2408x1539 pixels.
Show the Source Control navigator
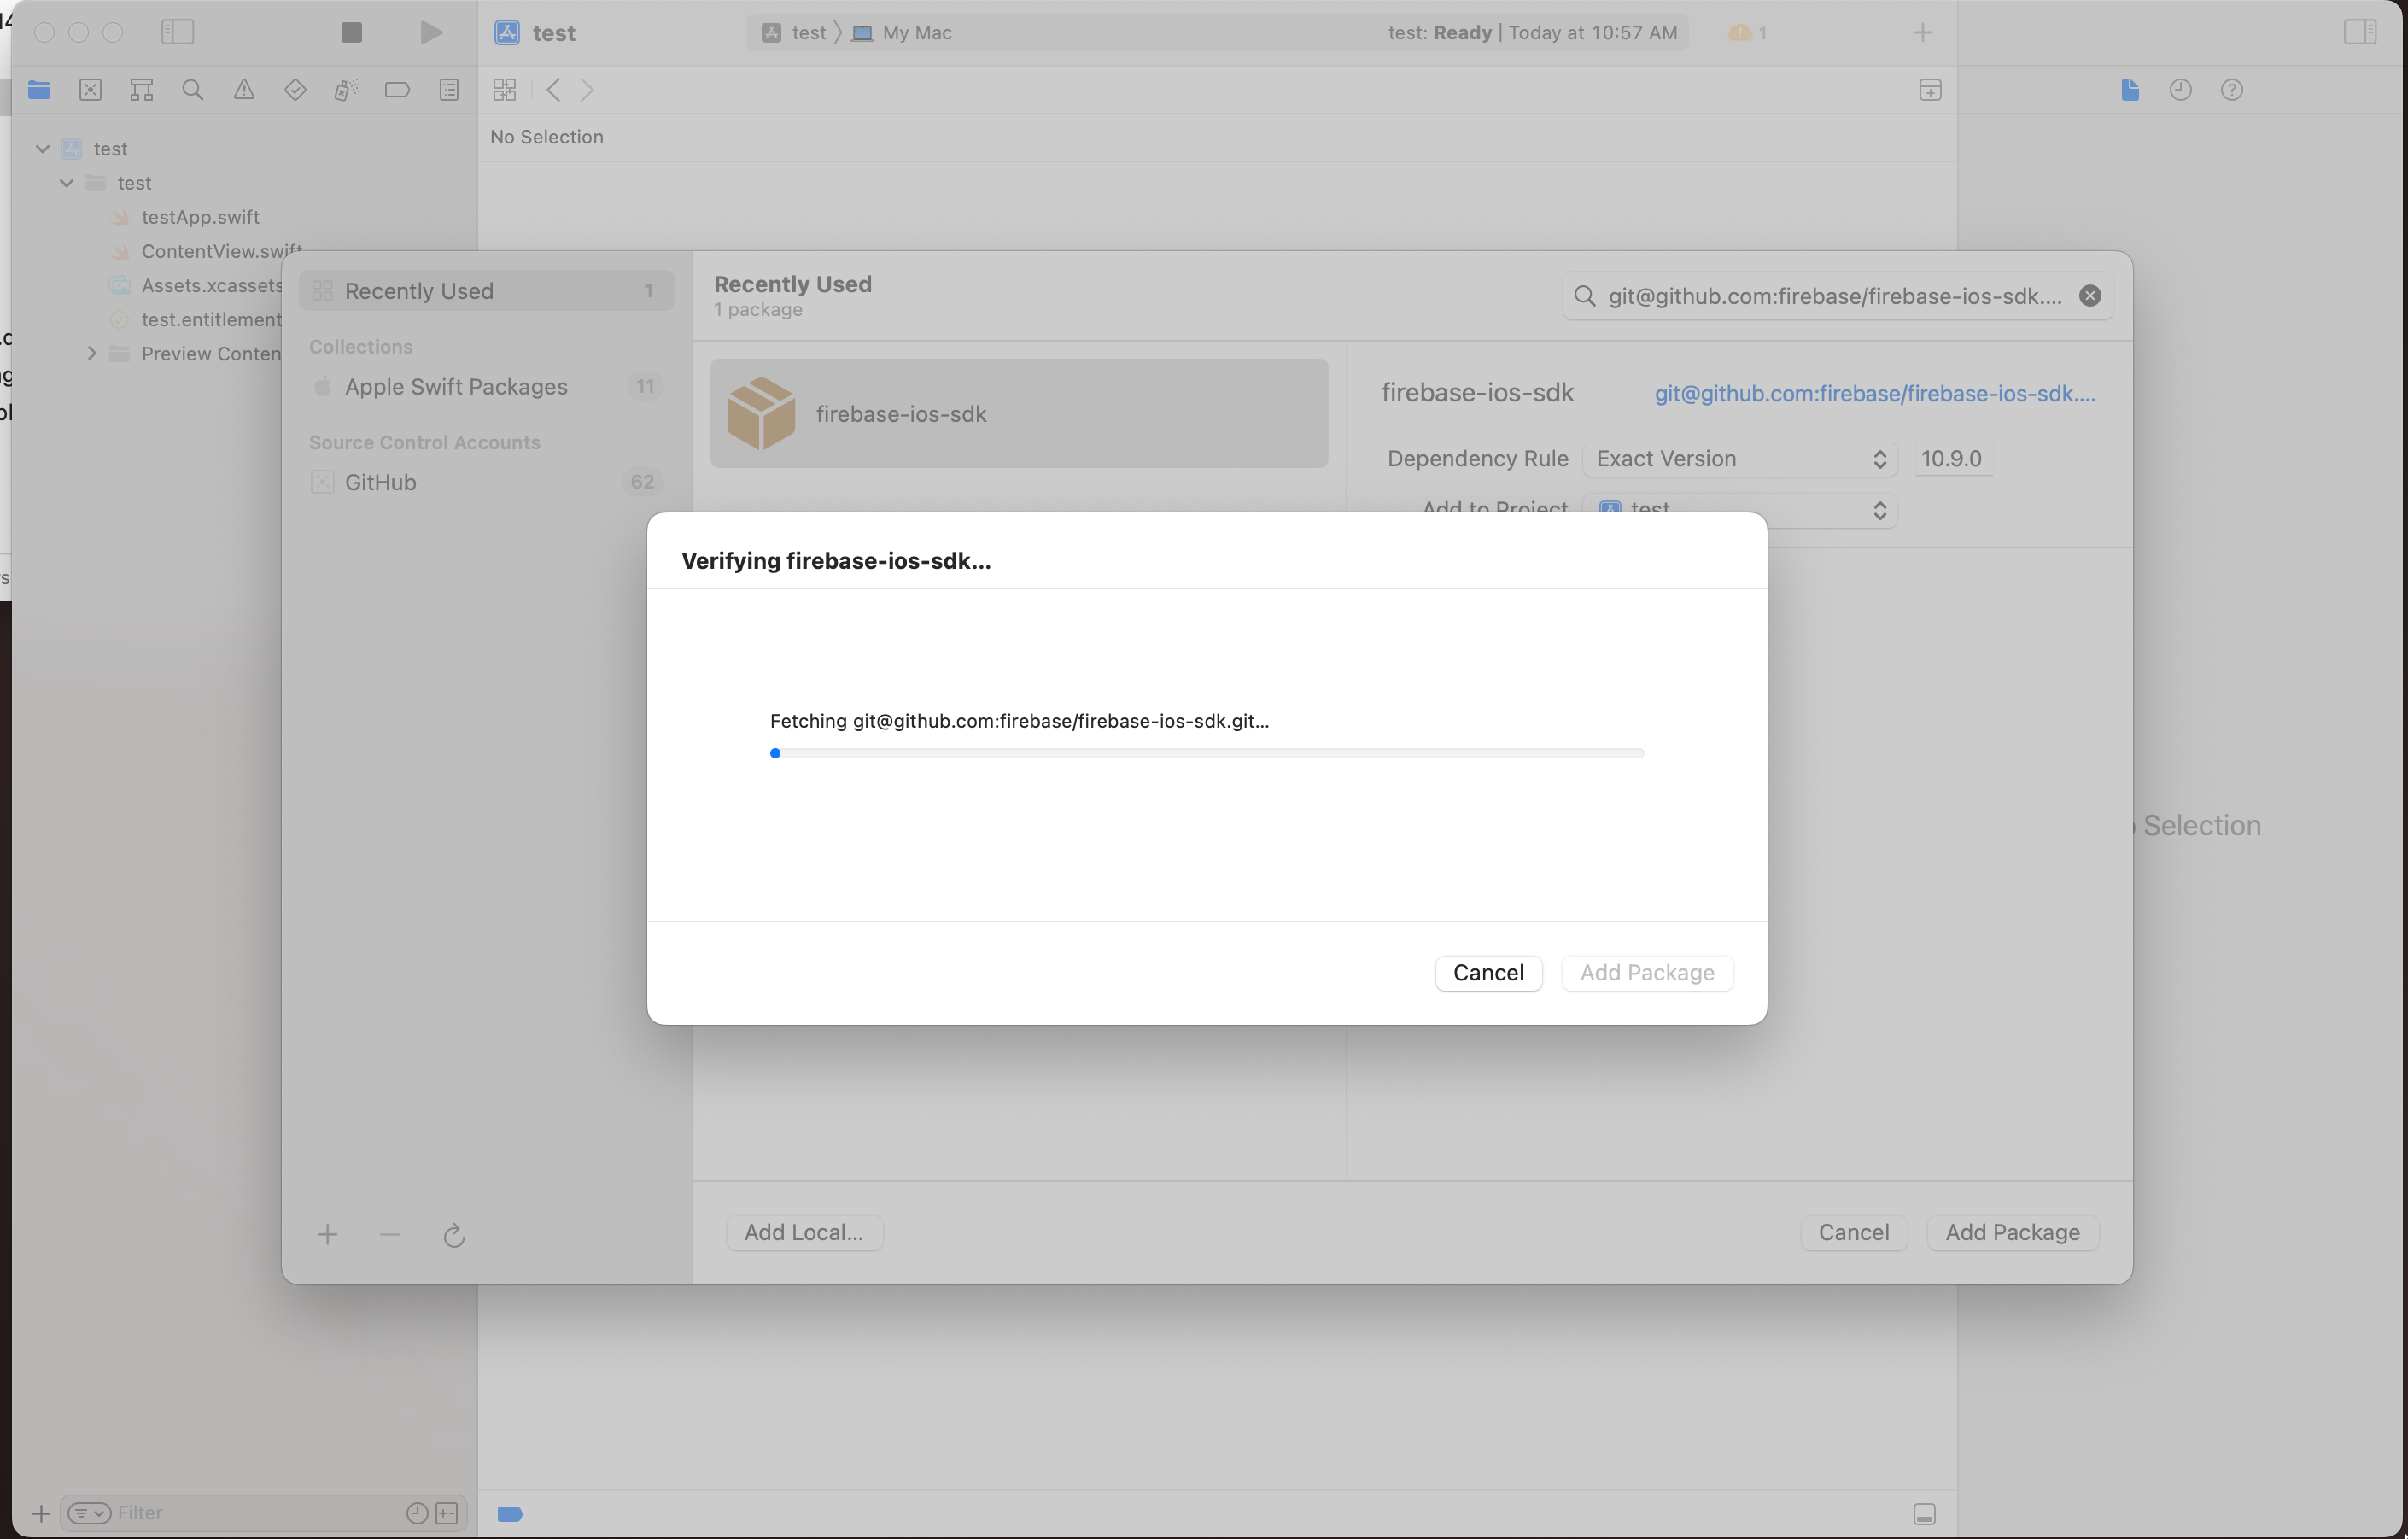coord(90,90)
